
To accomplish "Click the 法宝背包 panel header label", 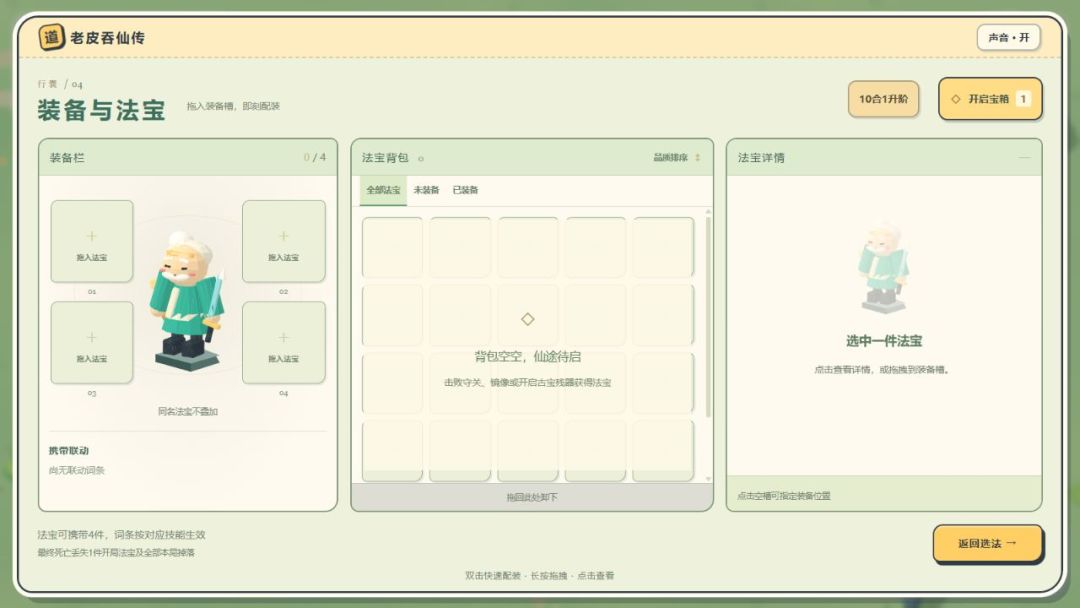I will 385,158.
